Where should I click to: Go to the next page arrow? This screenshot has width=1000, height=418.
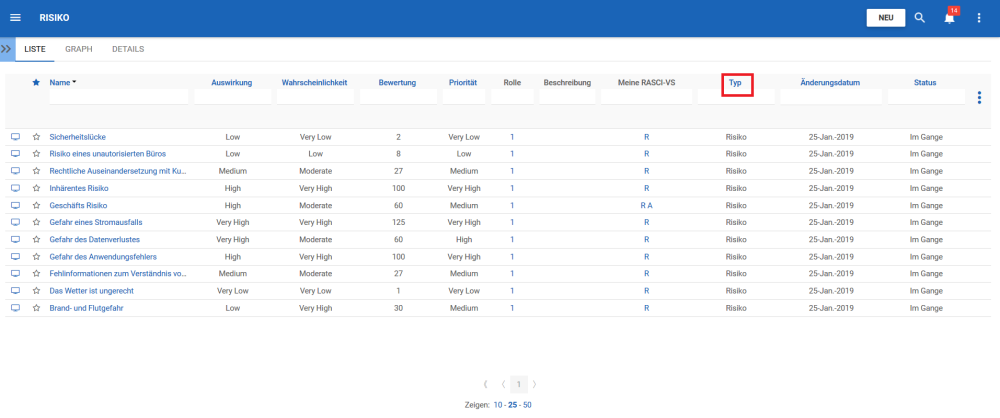coord(534,384)
